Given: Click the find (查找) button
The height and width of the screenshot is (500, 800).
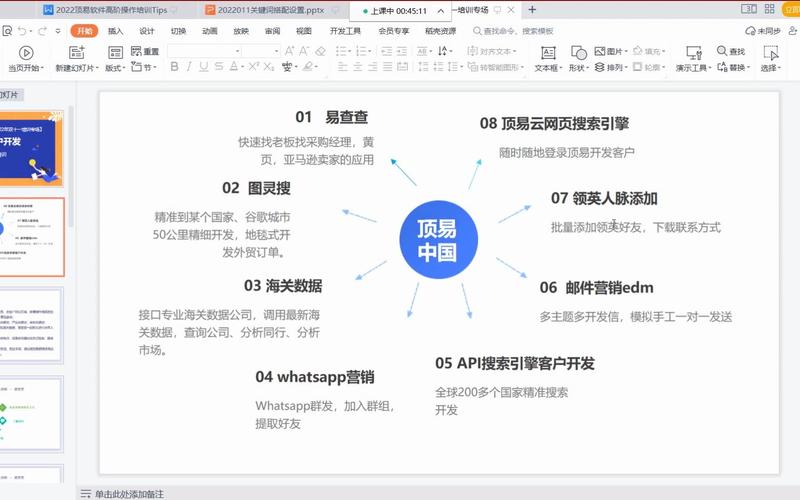Looking at the screenshot, I should click(x=731, y=51).
